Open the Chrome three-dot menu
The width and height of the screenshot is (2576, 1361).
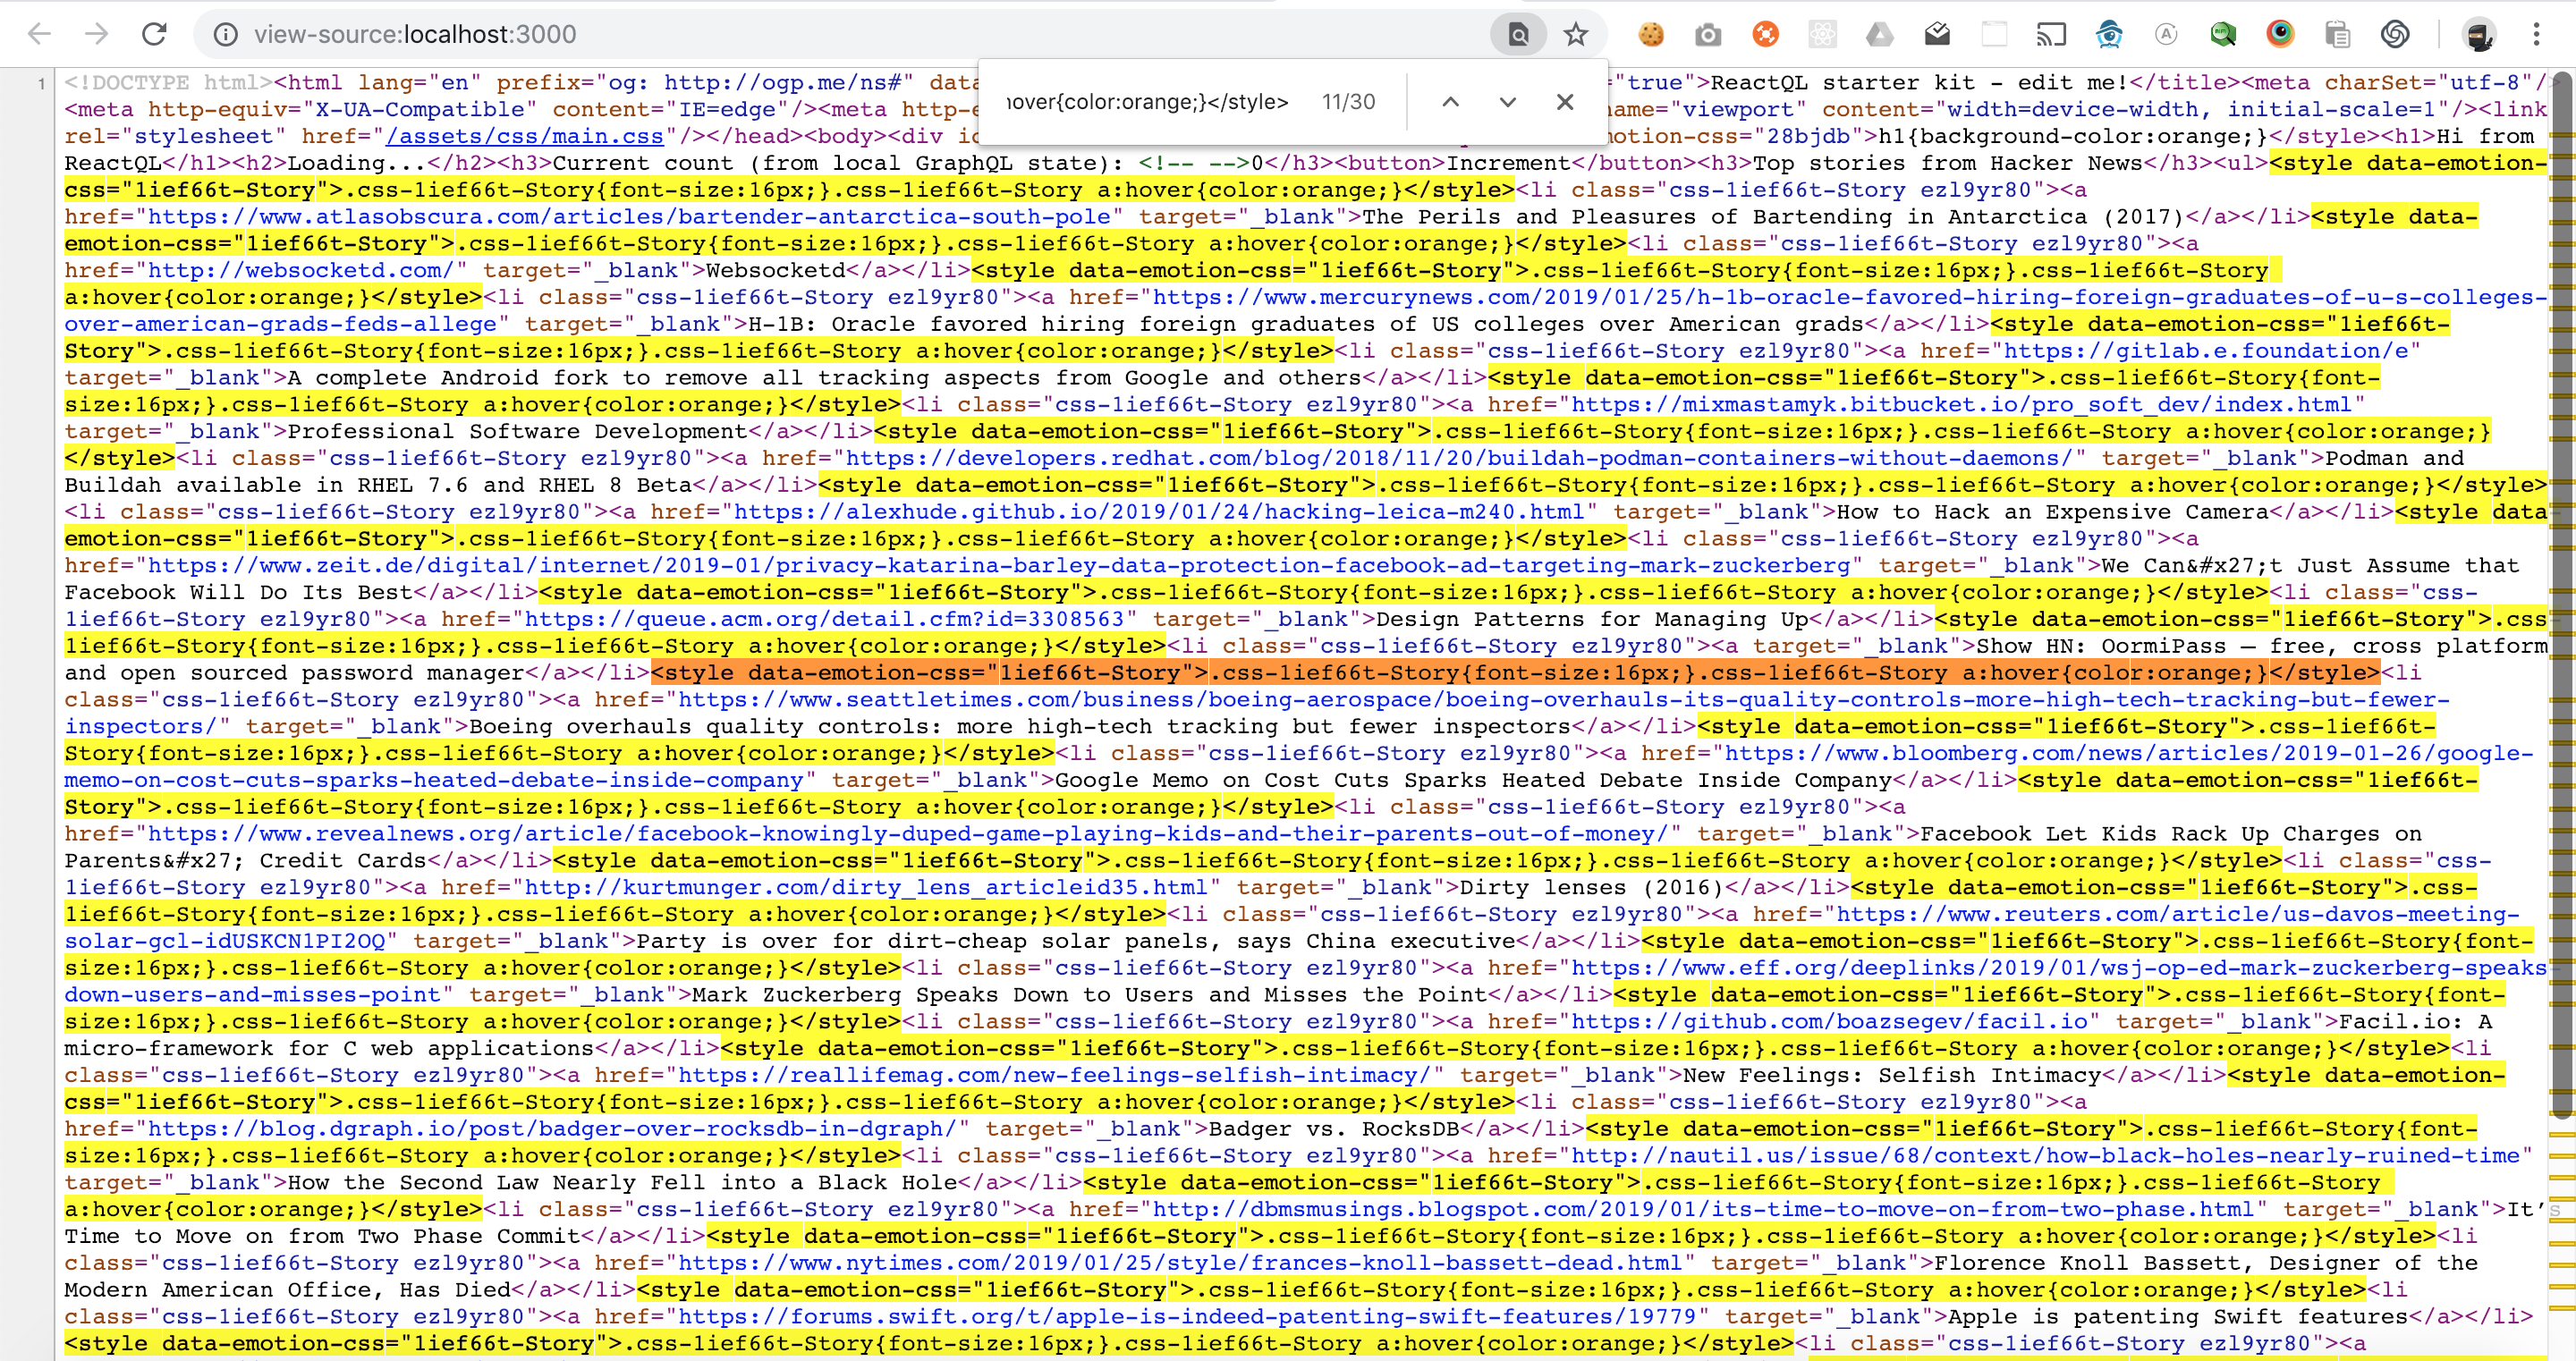pos(2539,33)
